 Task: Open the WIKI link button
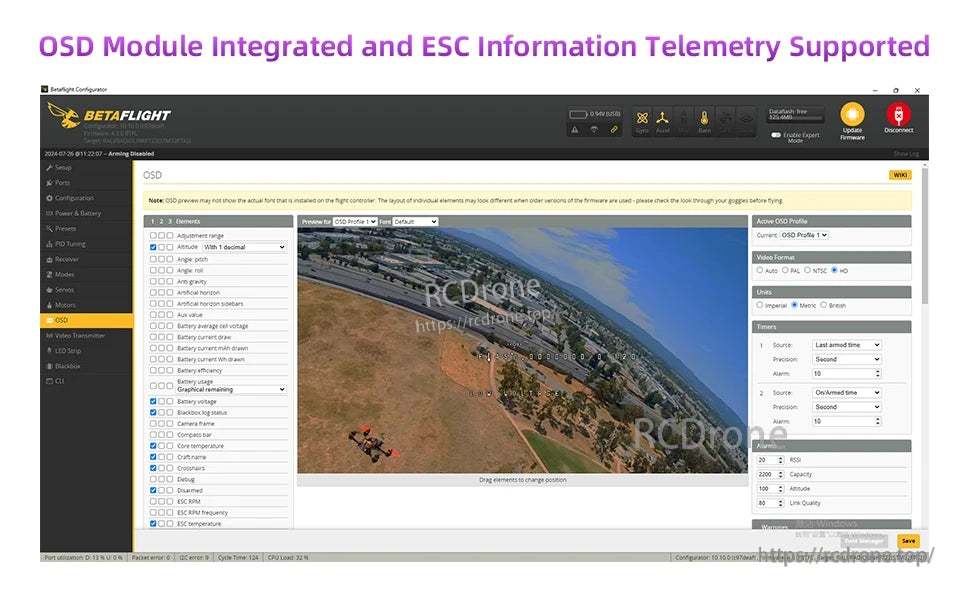click(x=899, y=175)
